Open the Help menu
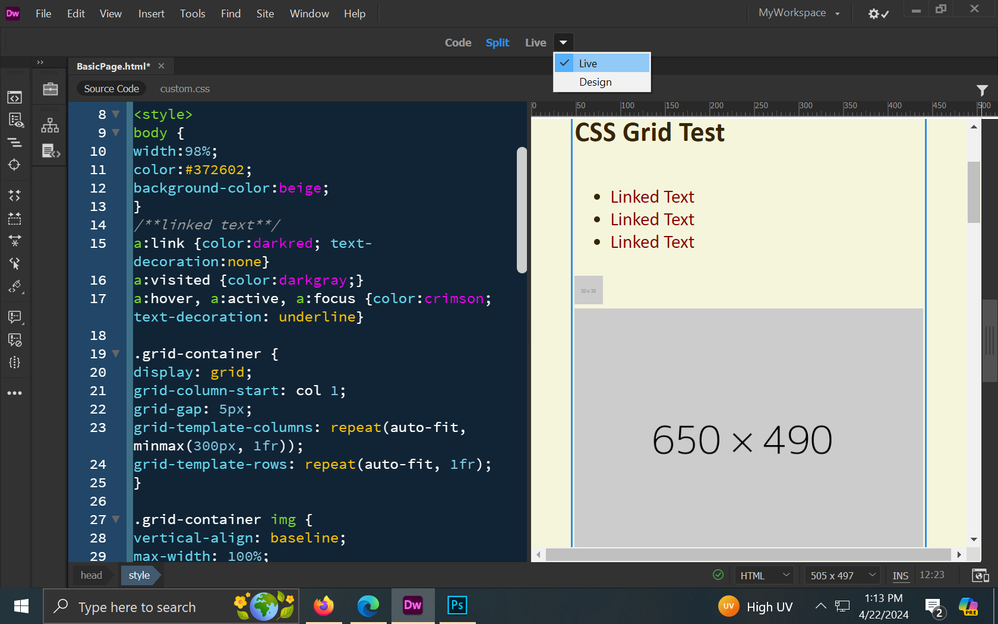Viewport: 998px width, 624px height. 355,13
